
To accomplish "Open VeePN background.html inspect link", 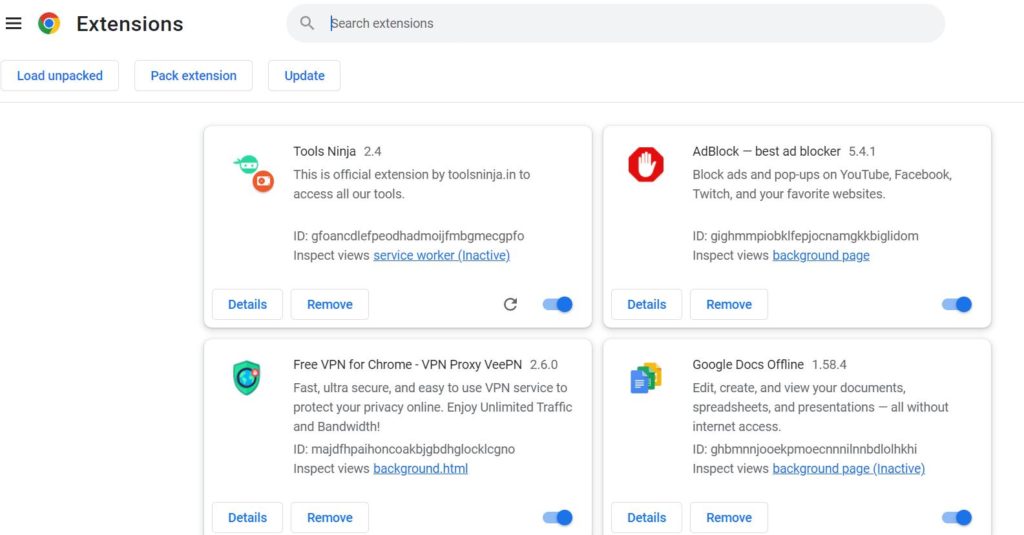I will pyautogui.click(x=420, y=469).
